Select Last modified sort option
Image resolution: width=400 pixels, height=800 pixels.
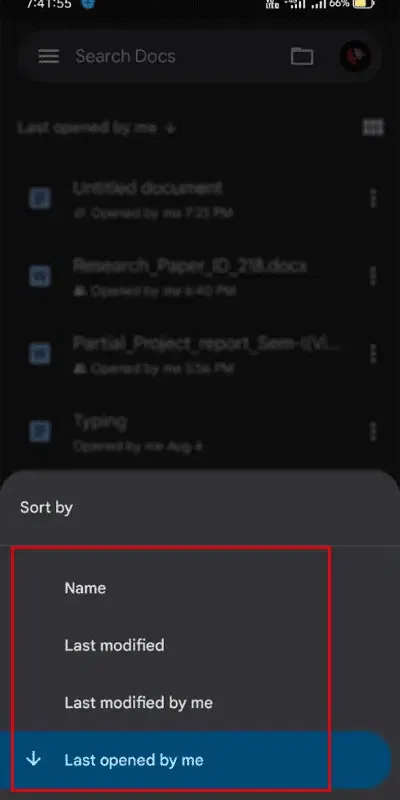(114, 645)
